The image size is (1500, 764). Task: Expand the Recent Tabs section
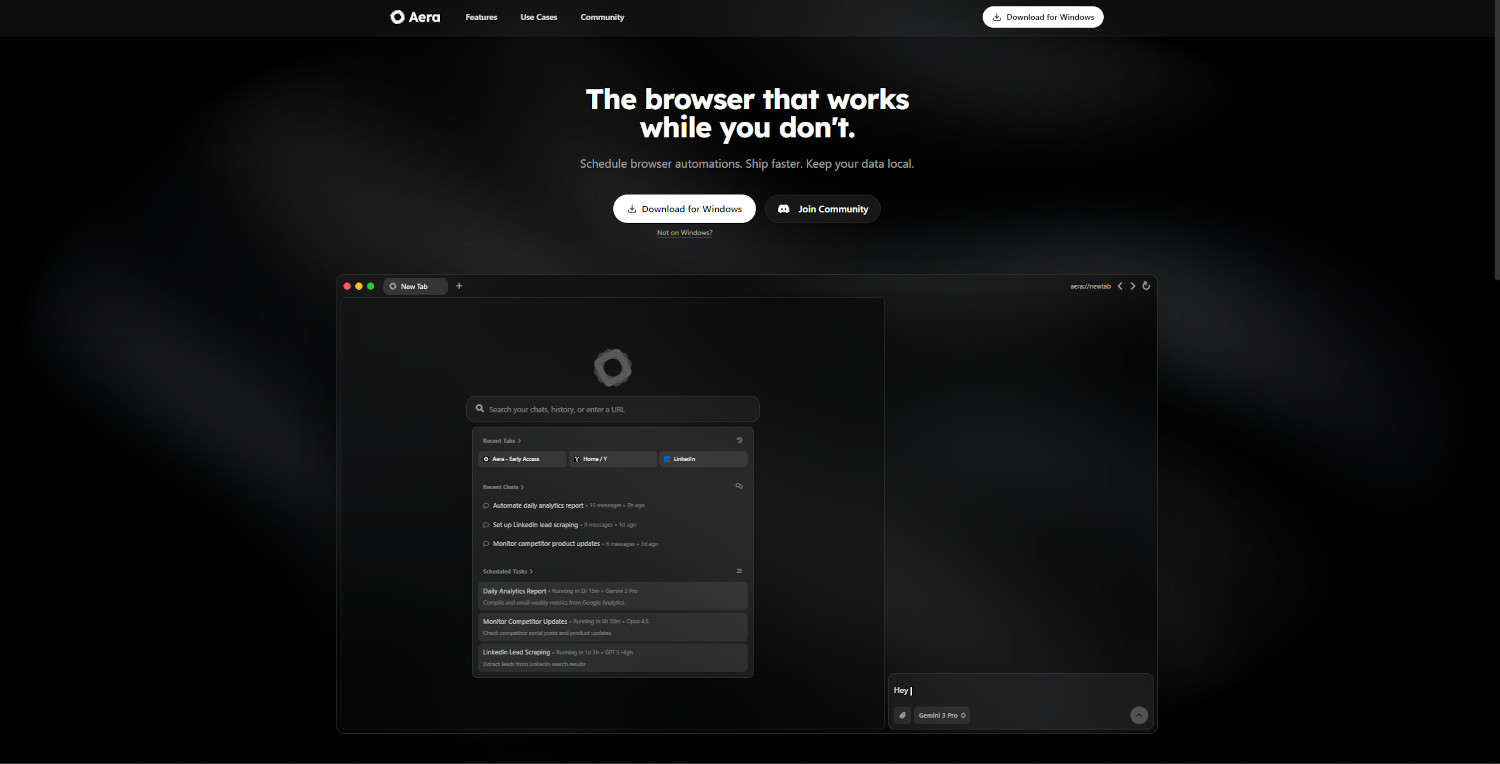point(502,440)
